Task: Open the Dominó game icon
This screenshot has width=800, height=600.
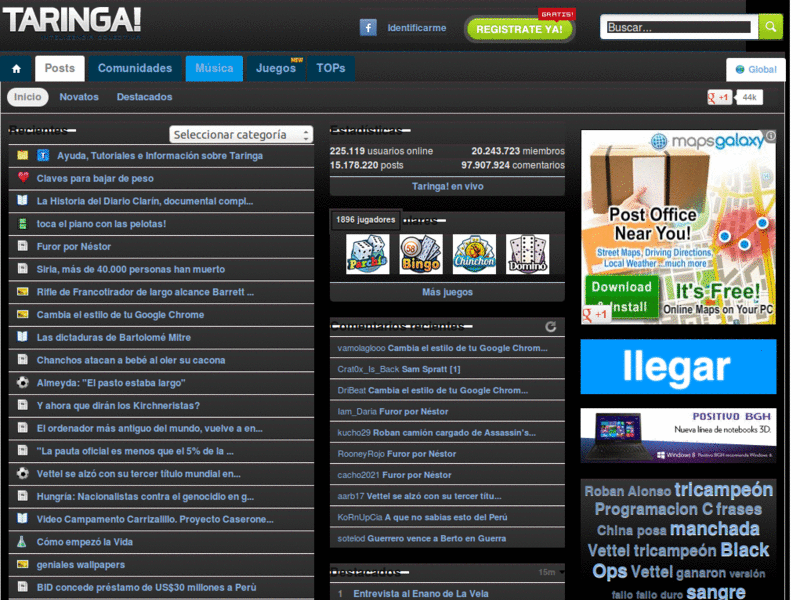Action: [x=528, y=254]
